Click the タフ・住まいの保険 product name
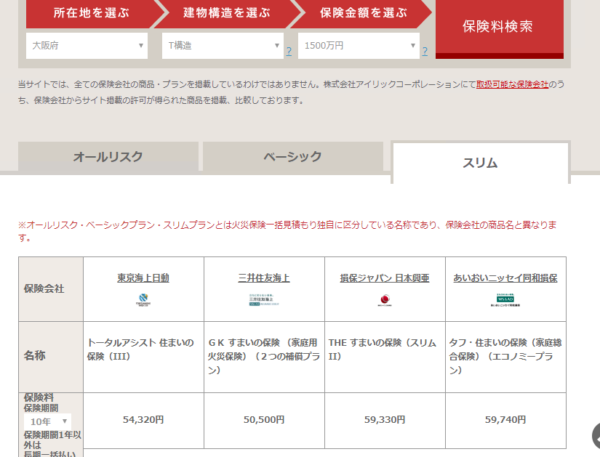Image resolution: width=600 pixels, height=457 pixels. pos(505,356)
